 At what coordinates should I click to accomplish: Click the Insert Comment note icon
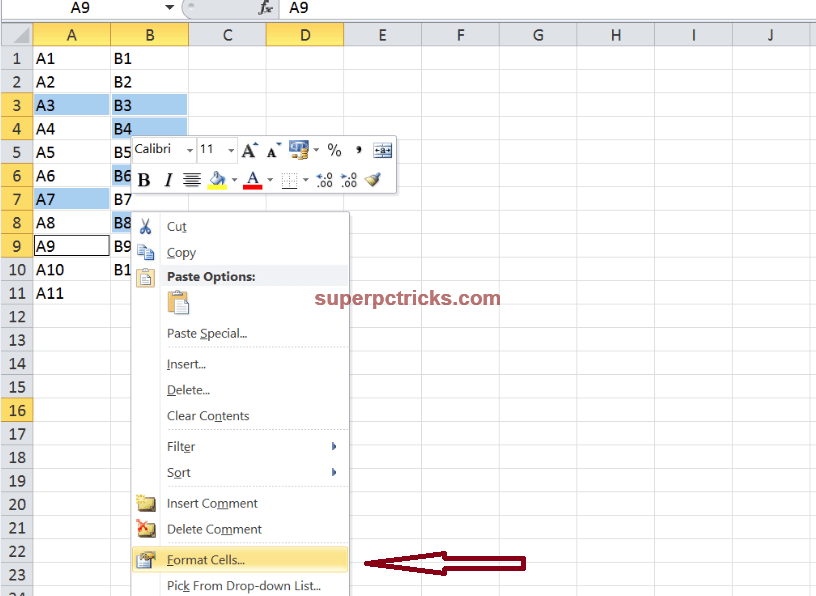click(x=146, y=503)
